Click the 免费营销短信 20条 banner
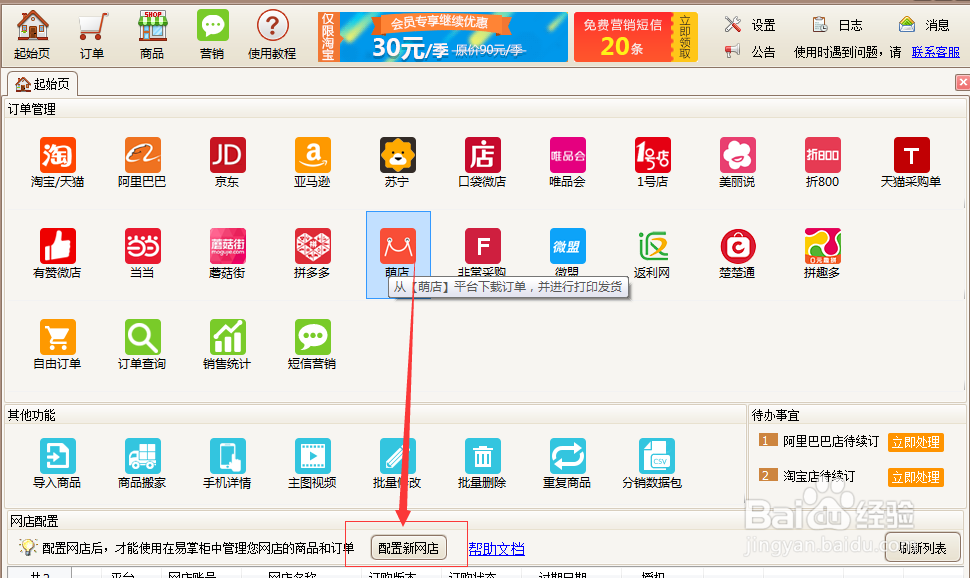970x578 pixels. click(x=636, y=37)
